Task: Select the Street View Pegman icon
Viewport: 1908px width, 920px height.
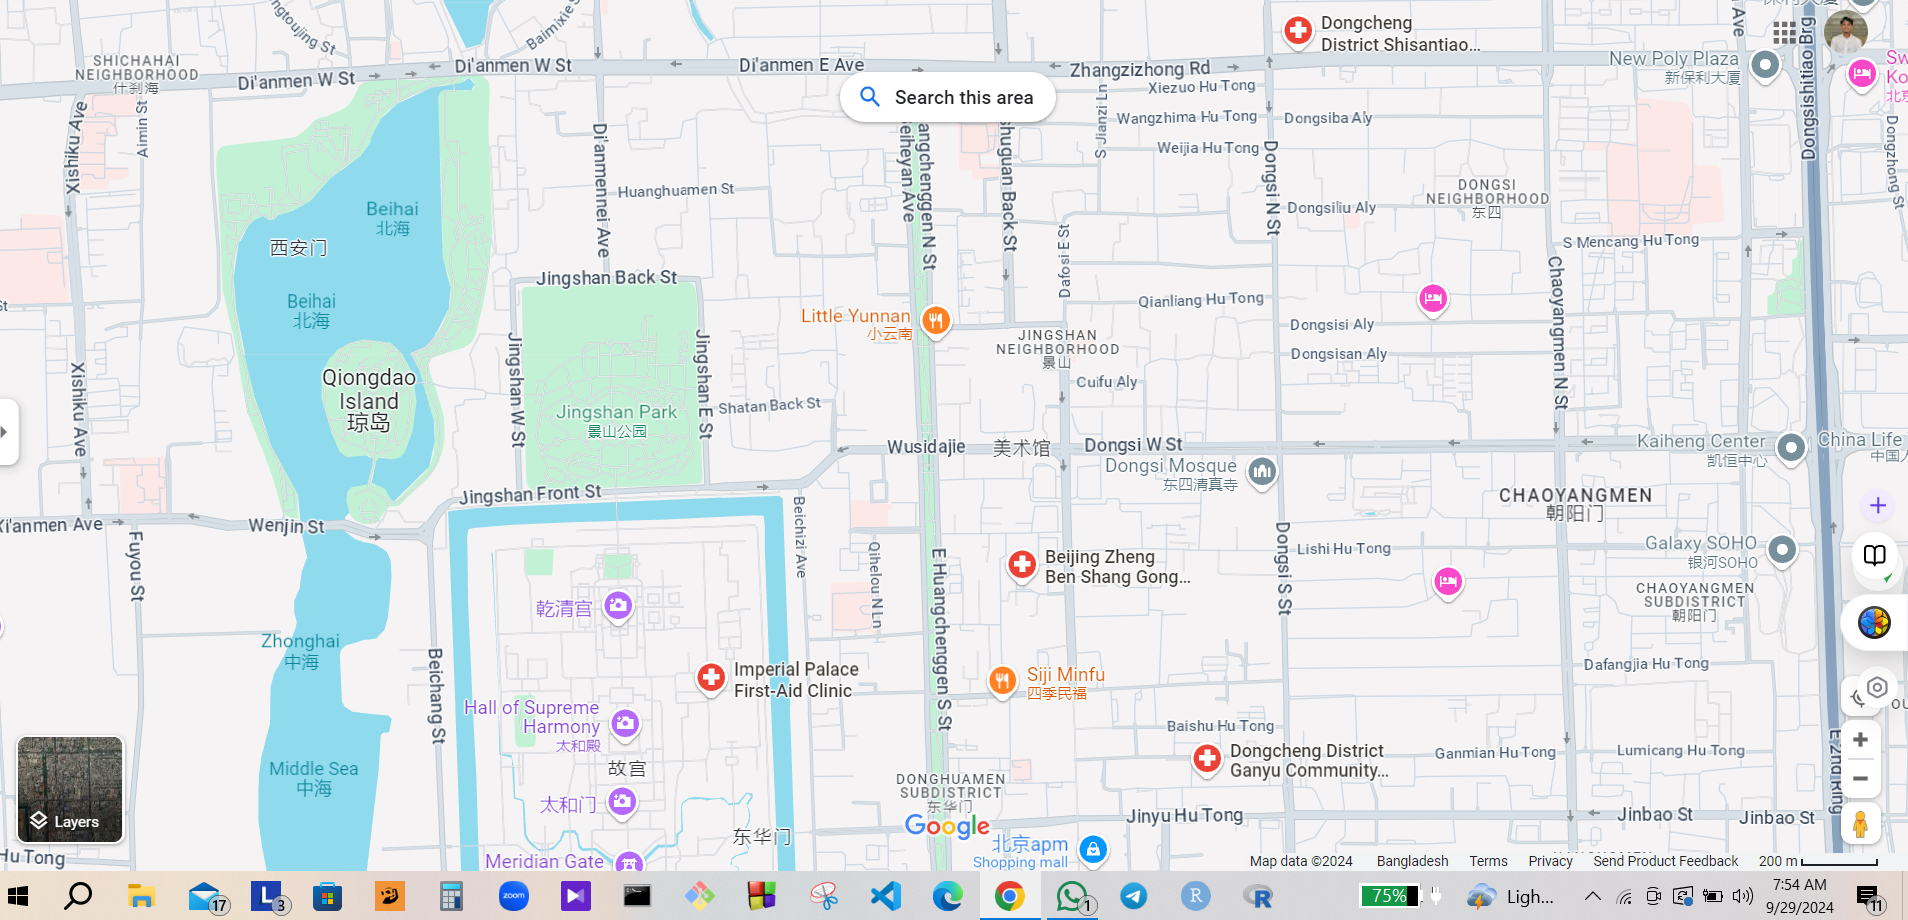Action: point(1860,825)
